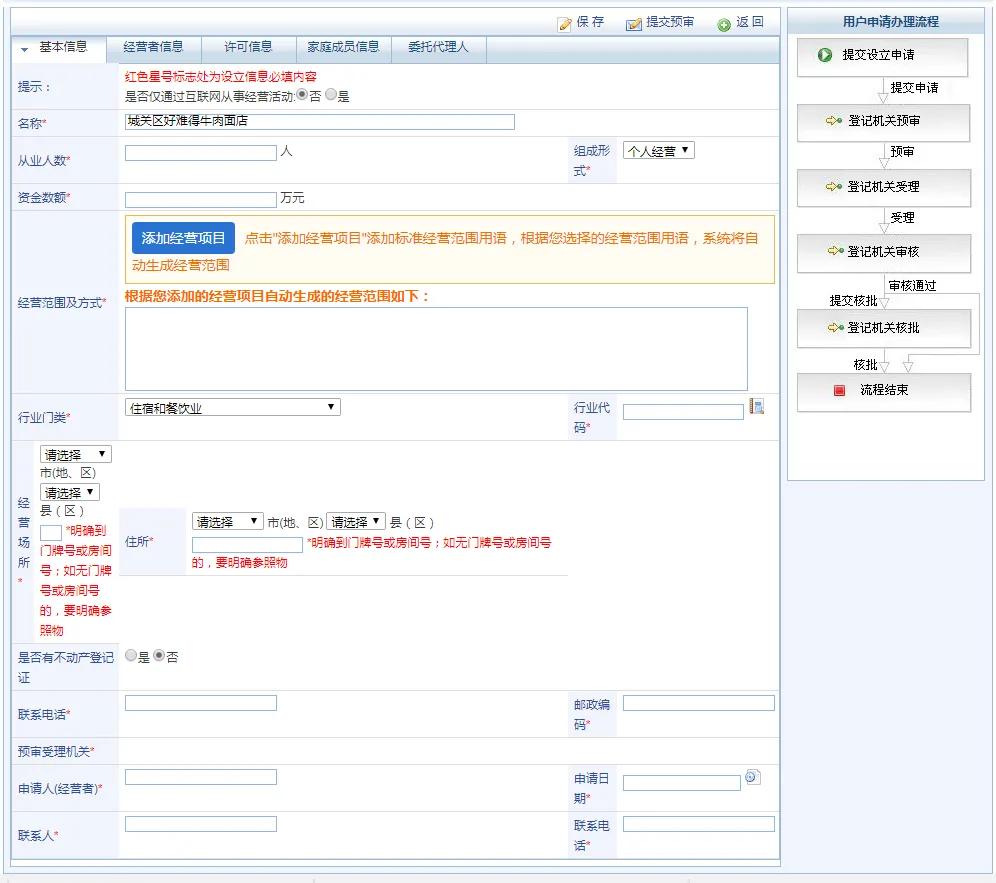
Task: Click inside the 从业人数 input field
Action: click(198, 154)
